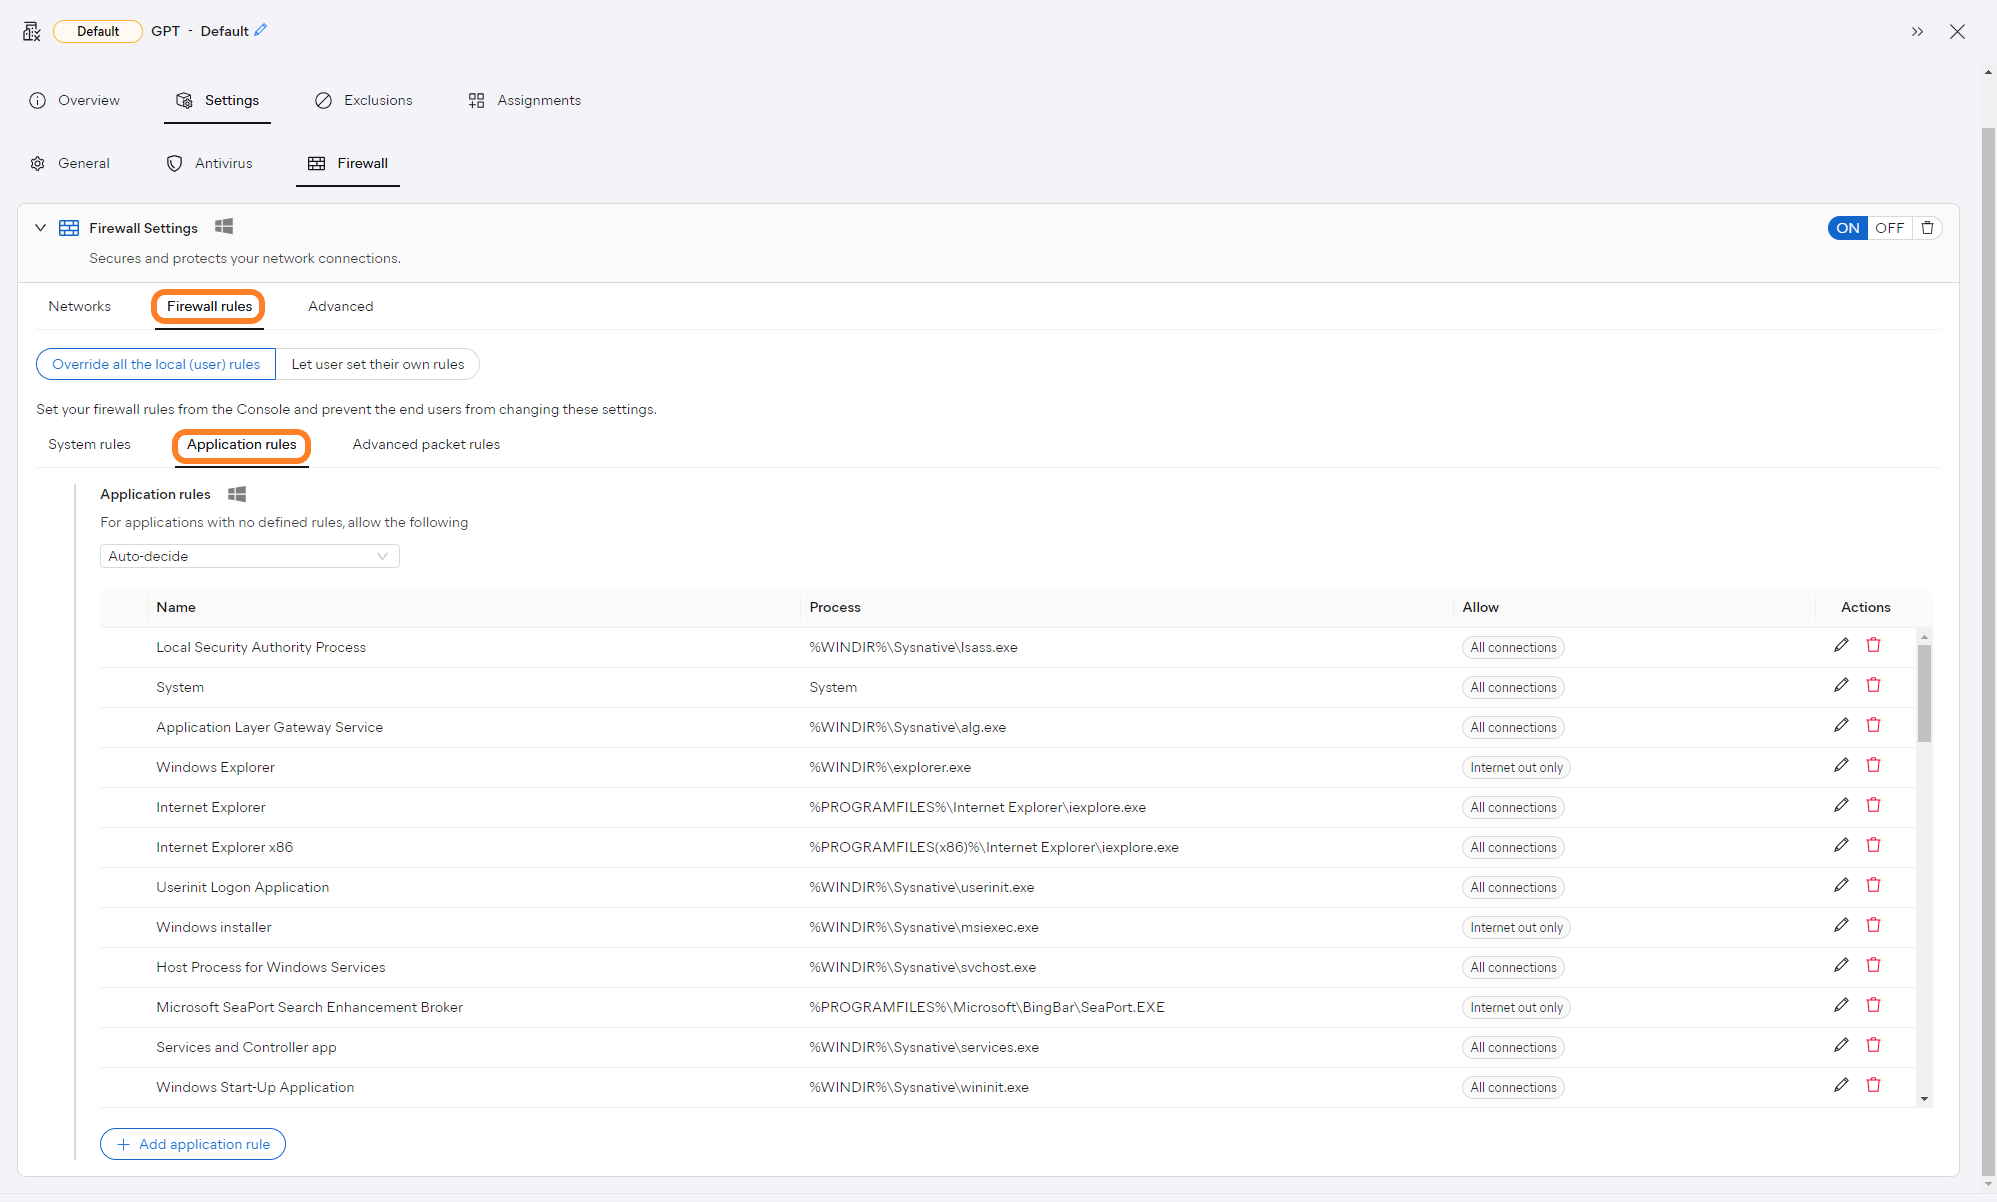Delete Firewall Settings using trash icon
This screenshot has width=1997, height=1202.
click(1927, 228)
